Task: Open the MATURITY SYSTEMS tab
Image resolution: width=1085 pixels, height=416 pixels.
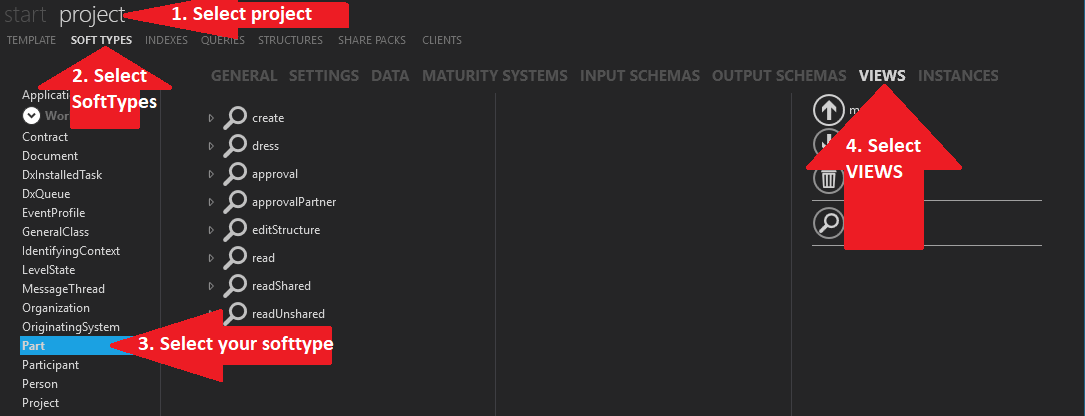Action: (494, 76)
